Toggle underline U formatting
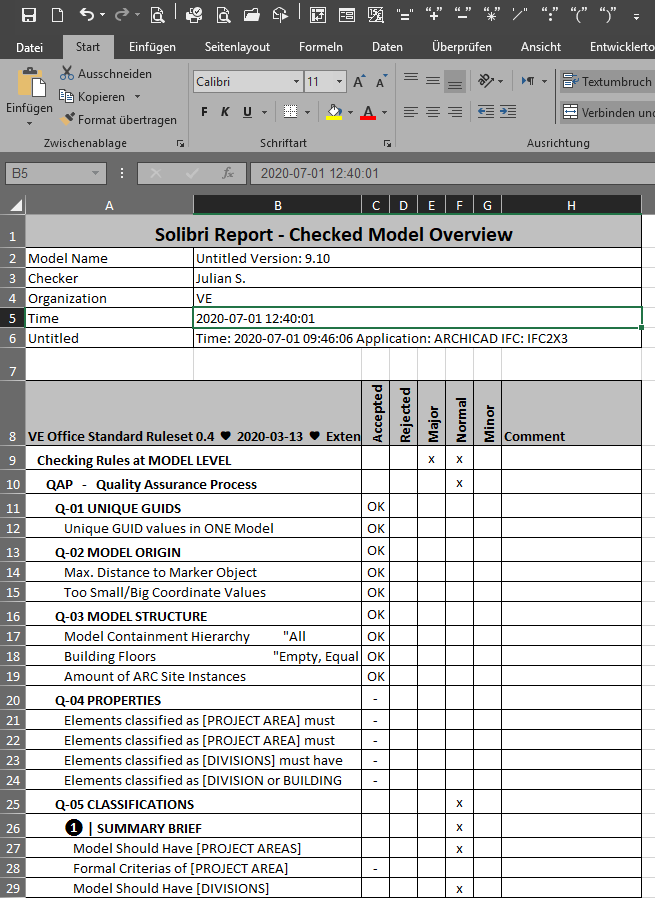 coord(247,112)
